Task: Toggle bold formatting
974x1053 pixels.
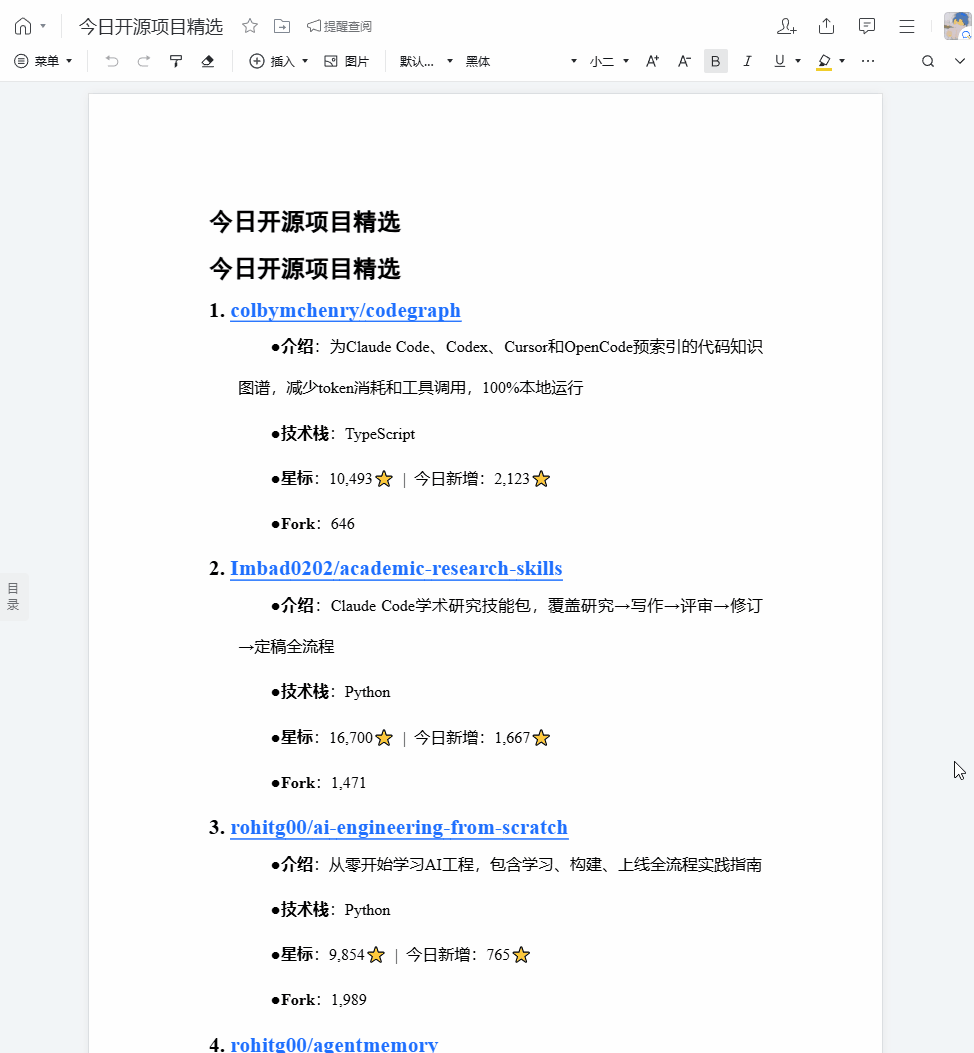Action: pyautogui.click(x=715, y=61)
